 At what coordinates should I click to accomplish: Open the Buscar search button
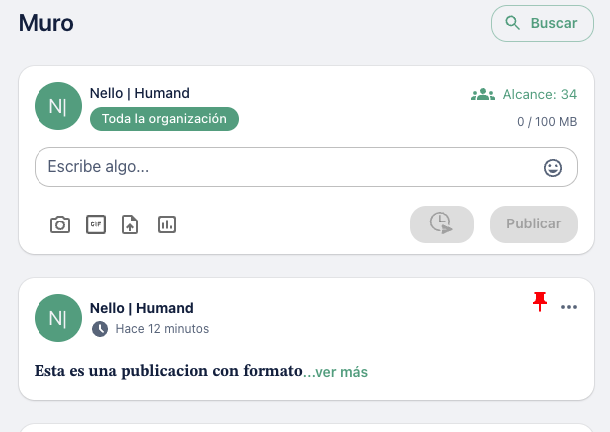(x=542, y=23)
